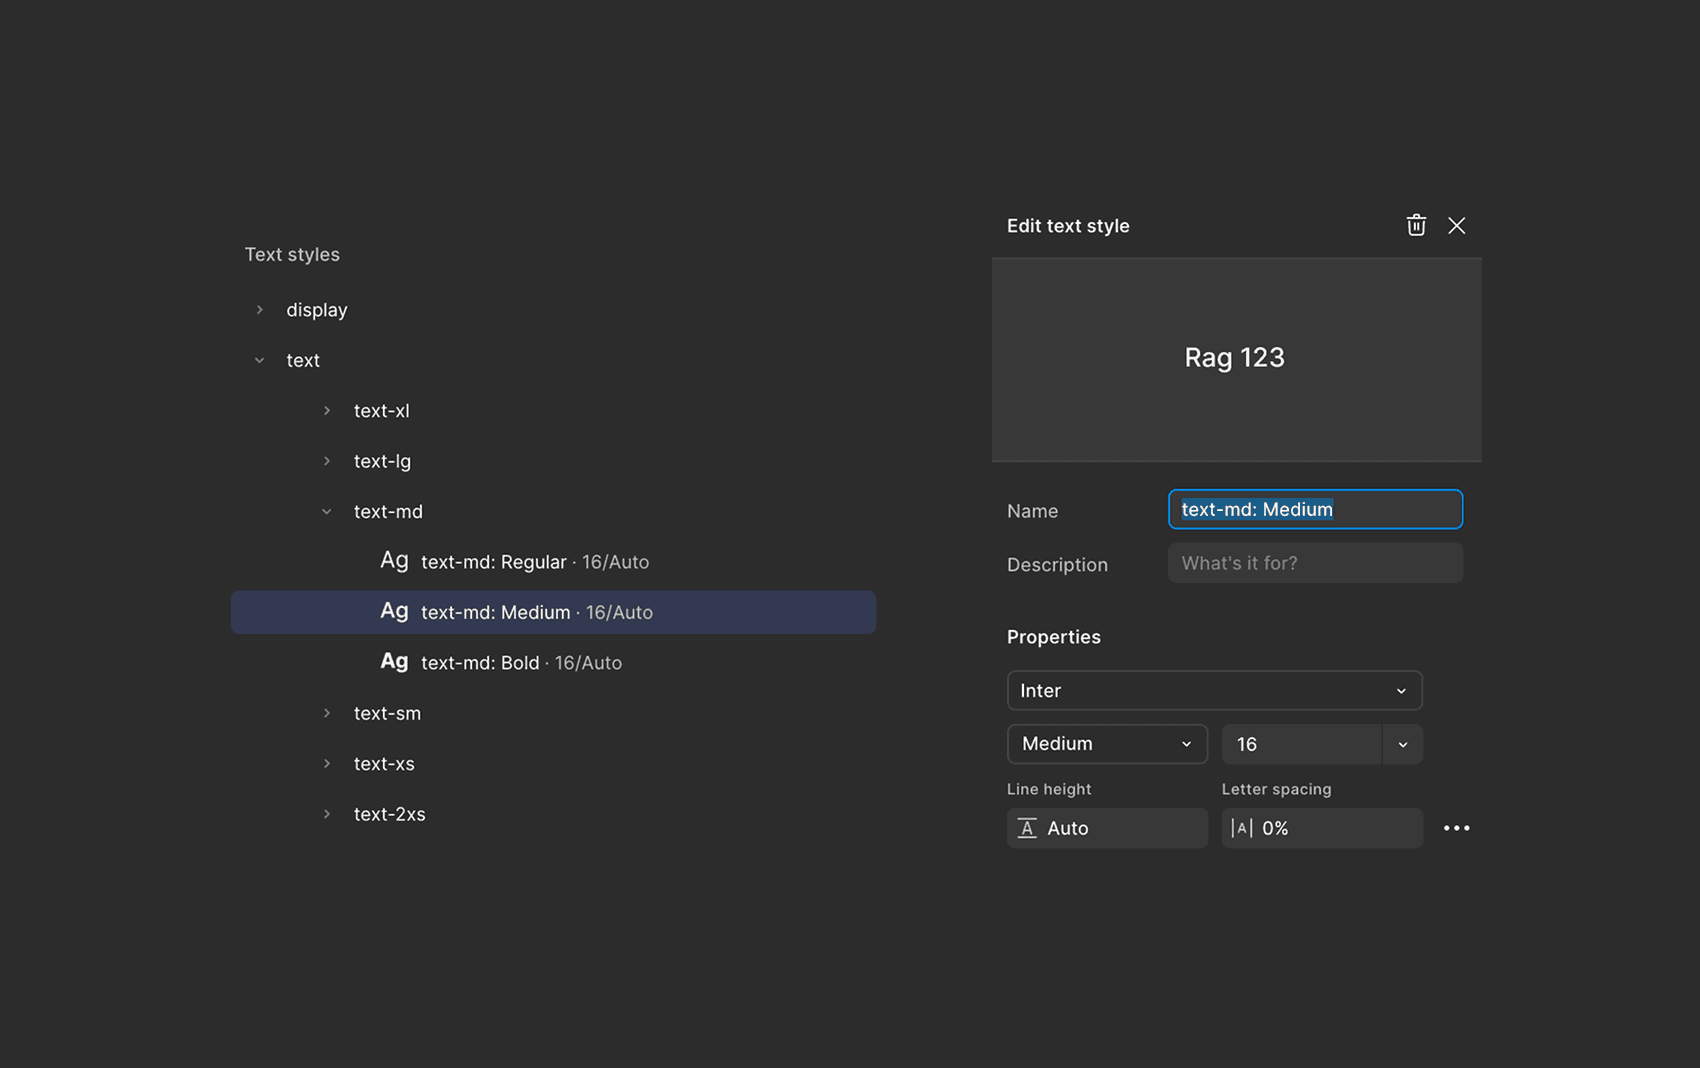This screenshot has height=1068, width=1700.
Task: Click the text-xl group label
Action: [x=382, y=411]
